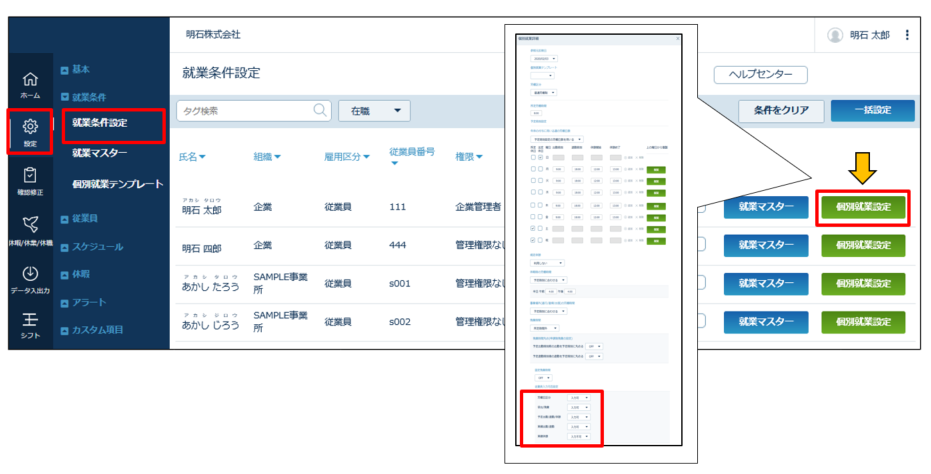Click employee number 111
This screenshot has height=474, width=931.
tap(397, 207)
